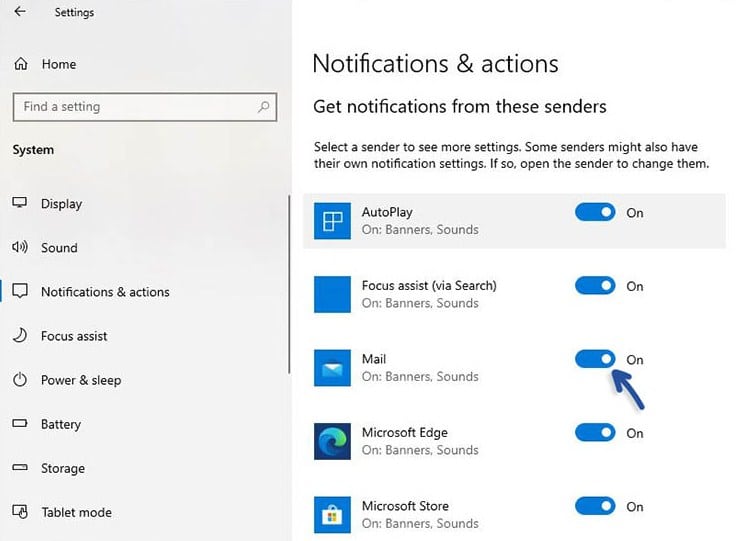
Task: Open Mail sender settings by name
Action: [x=374, y=359]
